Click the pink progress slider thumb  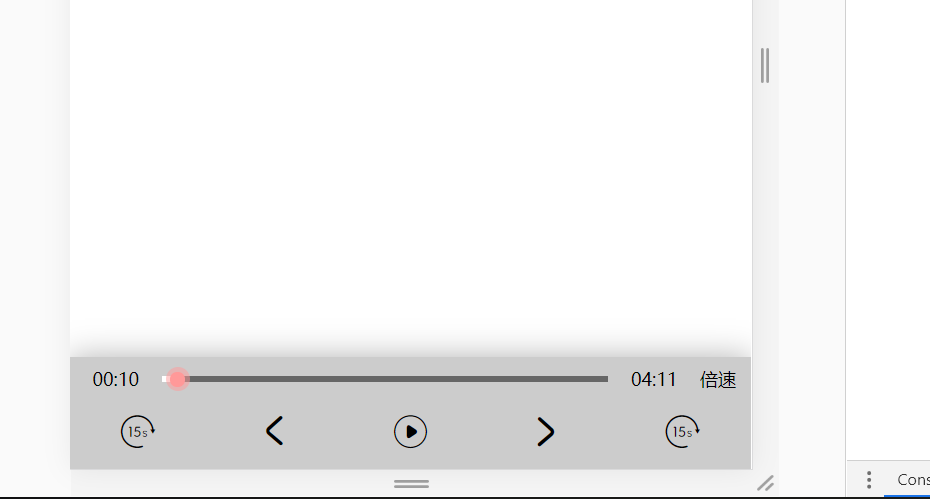click(x=177, y=379)
